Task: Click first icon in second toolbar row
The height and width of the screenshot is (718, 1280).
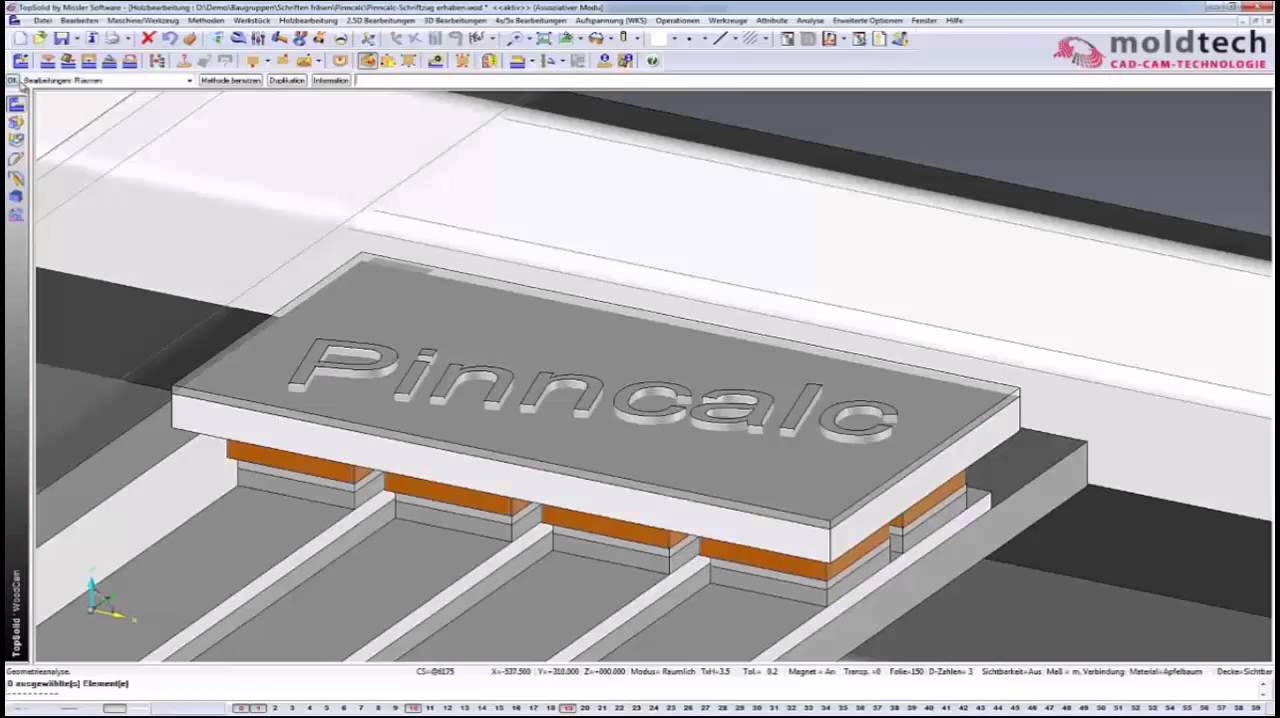Action: click(x=20, y=61)
